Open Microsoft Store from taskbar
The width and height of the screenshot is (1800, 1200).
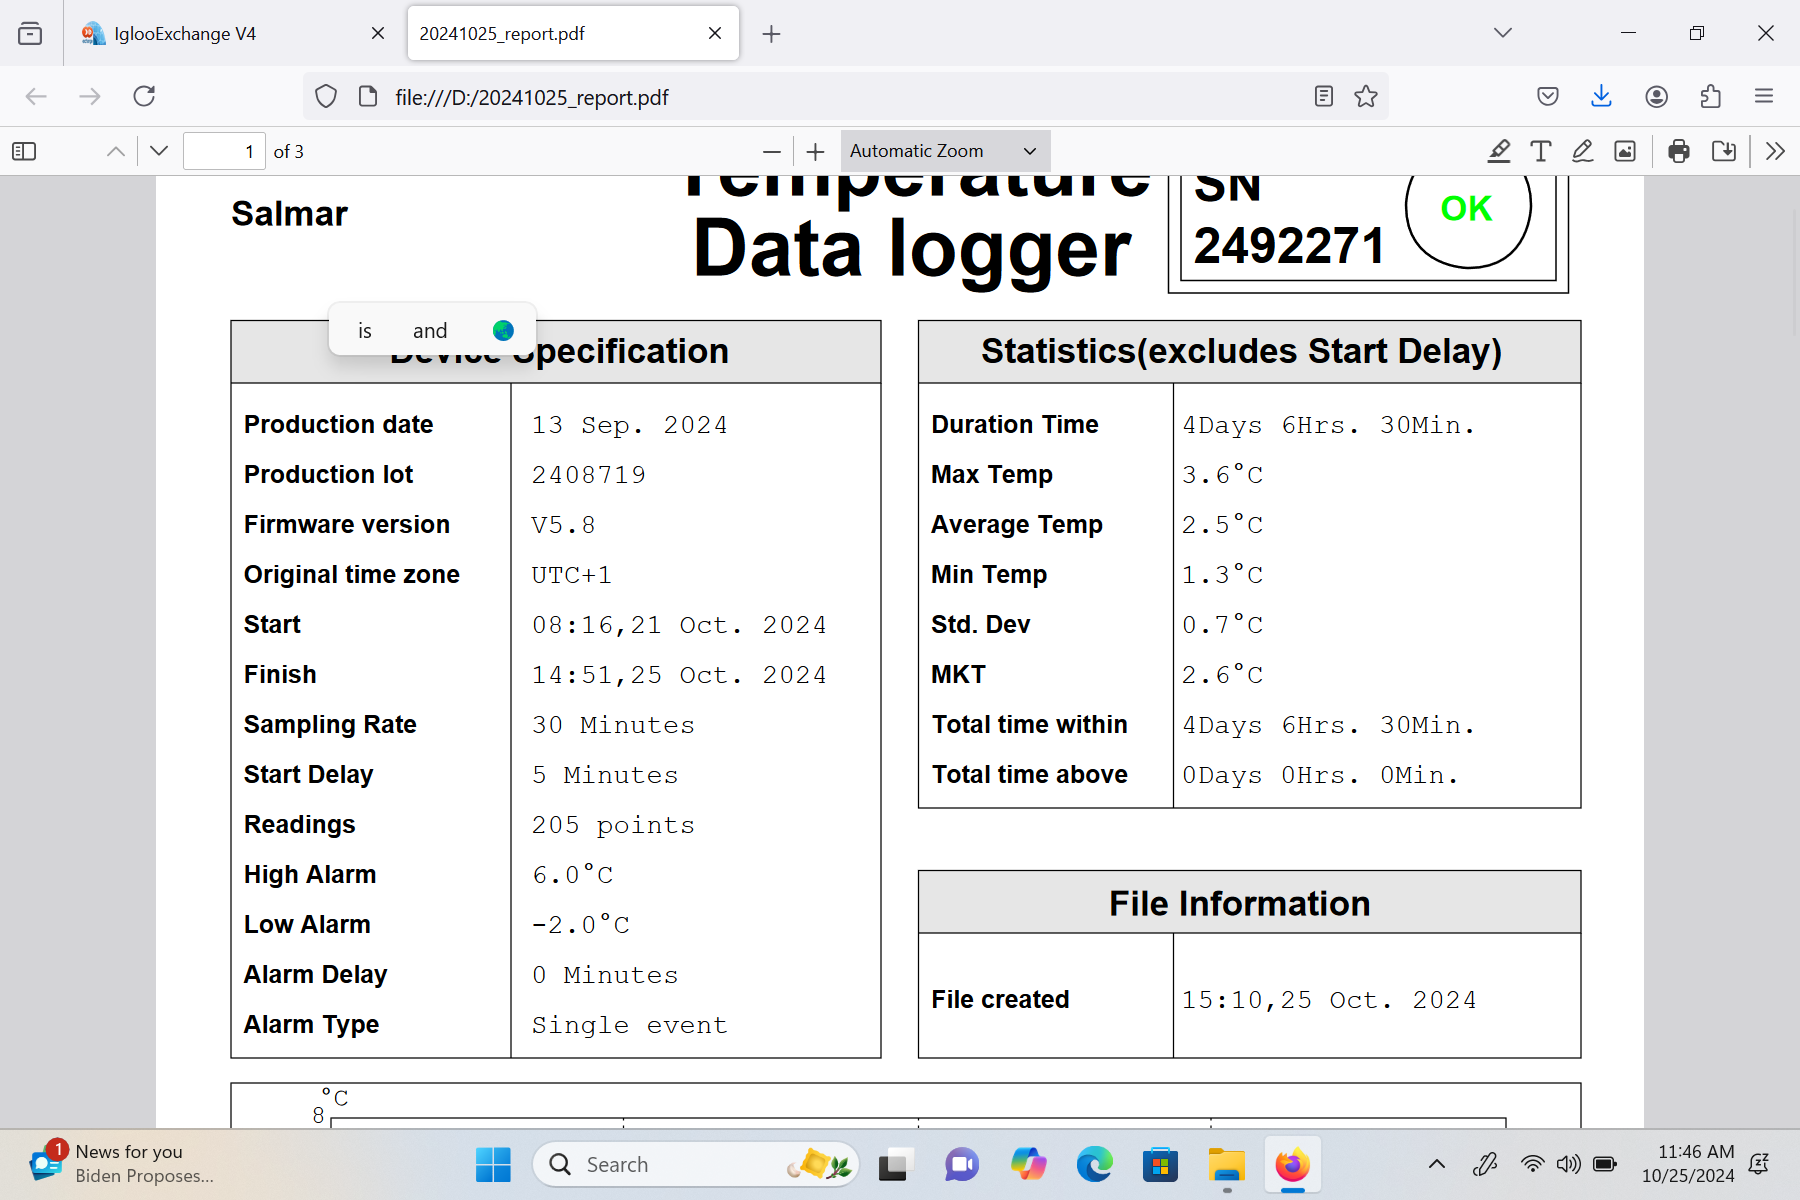(1160, 1164)
